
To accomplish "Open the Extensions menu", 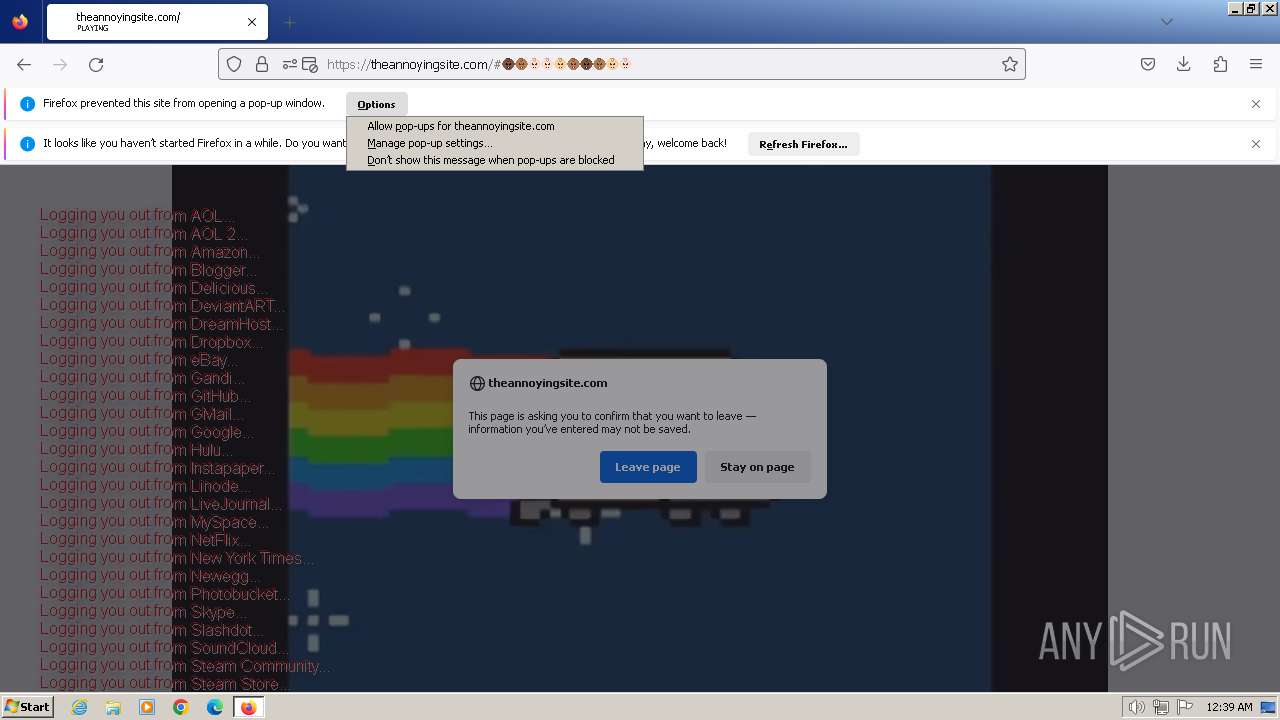I will 1220,64.
